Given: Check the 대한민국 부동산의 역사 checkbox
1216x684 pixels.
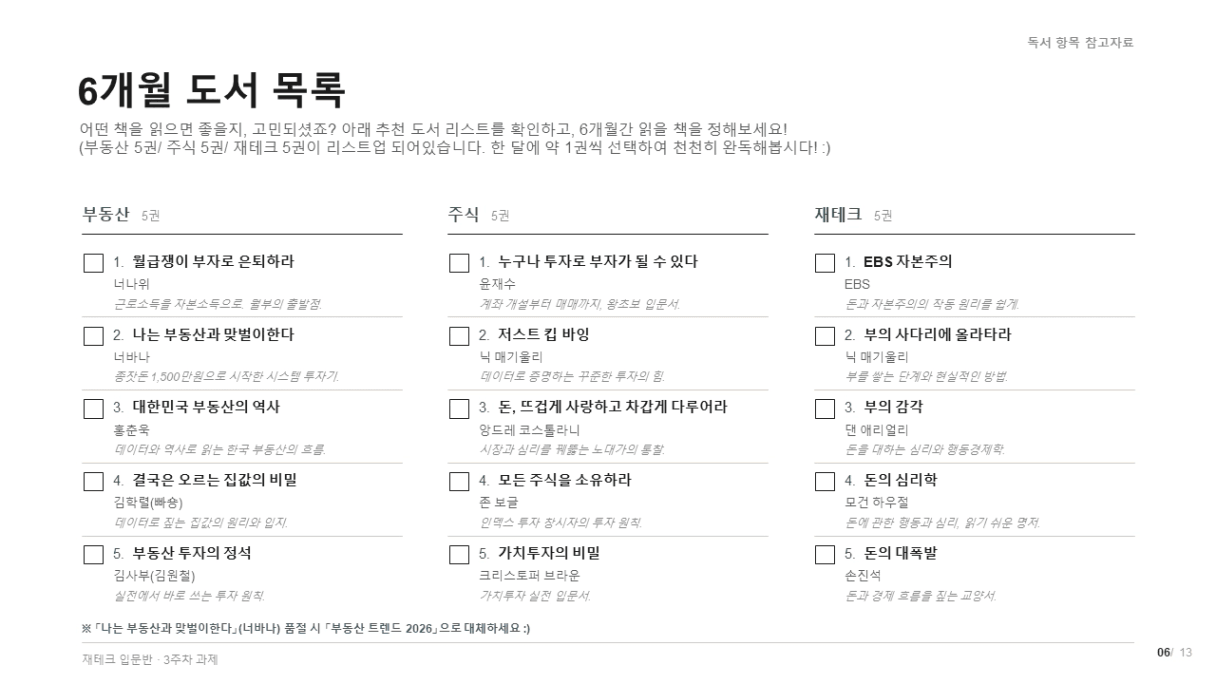Looking at the screenshot, I should (x=93, y=408).
